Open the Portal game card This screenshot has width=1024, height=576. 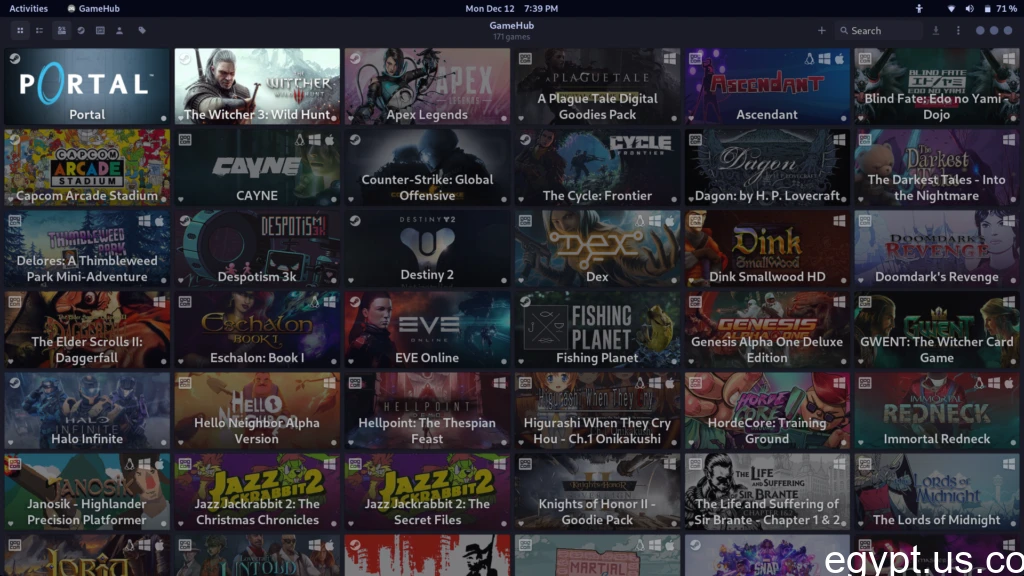coord(87,86)
